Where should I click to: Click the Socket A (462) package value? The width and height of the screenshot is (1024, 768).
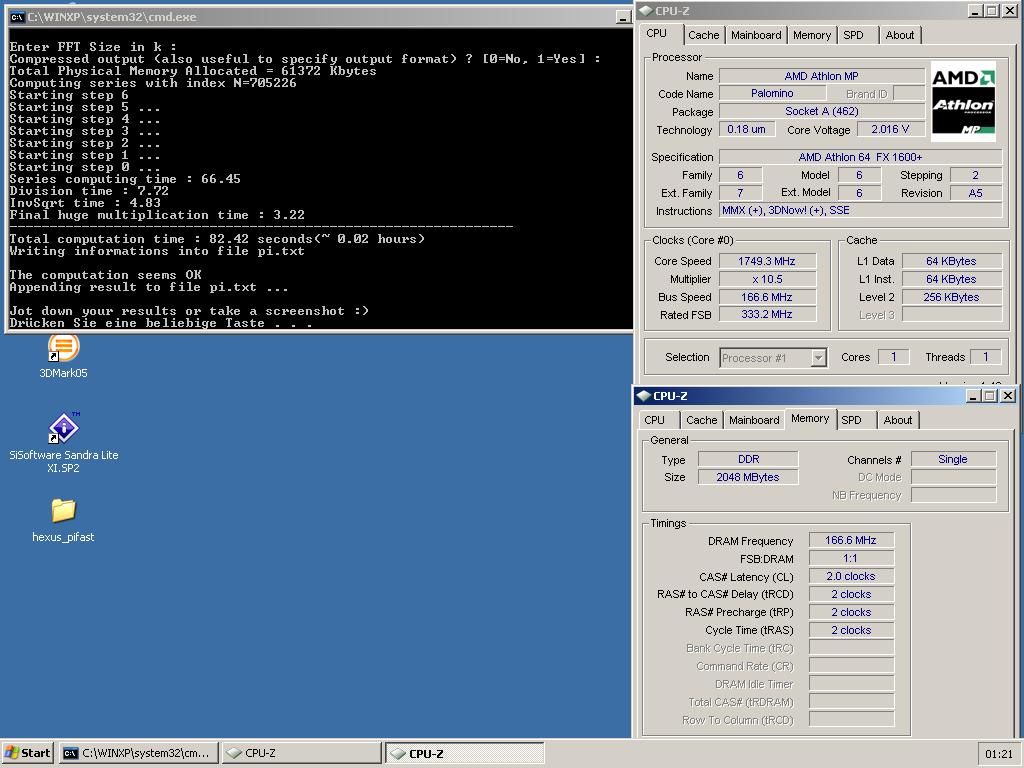click(822, 112)
